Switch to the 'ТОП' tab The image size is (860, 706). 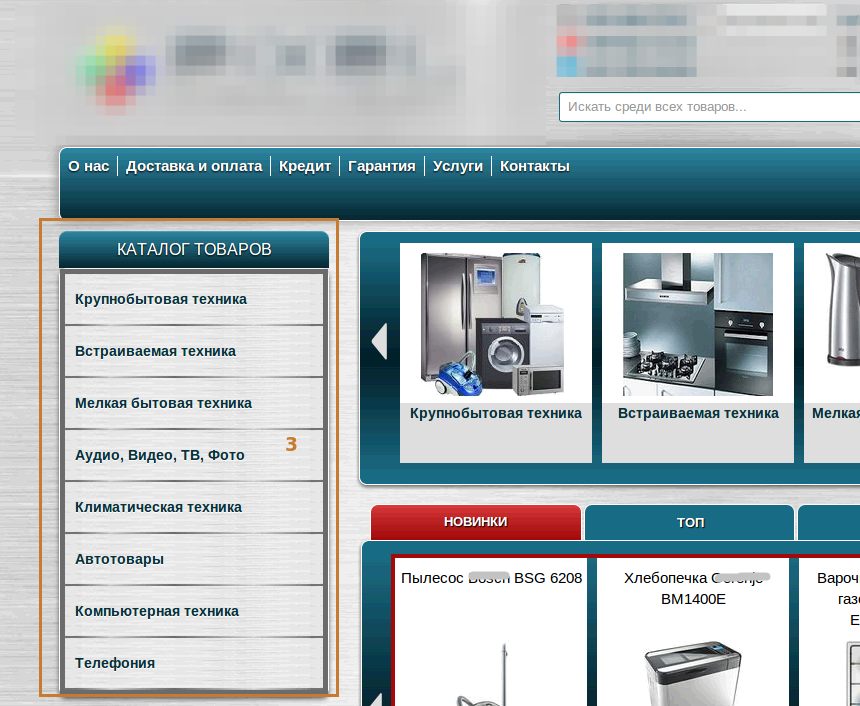tap(689, 522)
